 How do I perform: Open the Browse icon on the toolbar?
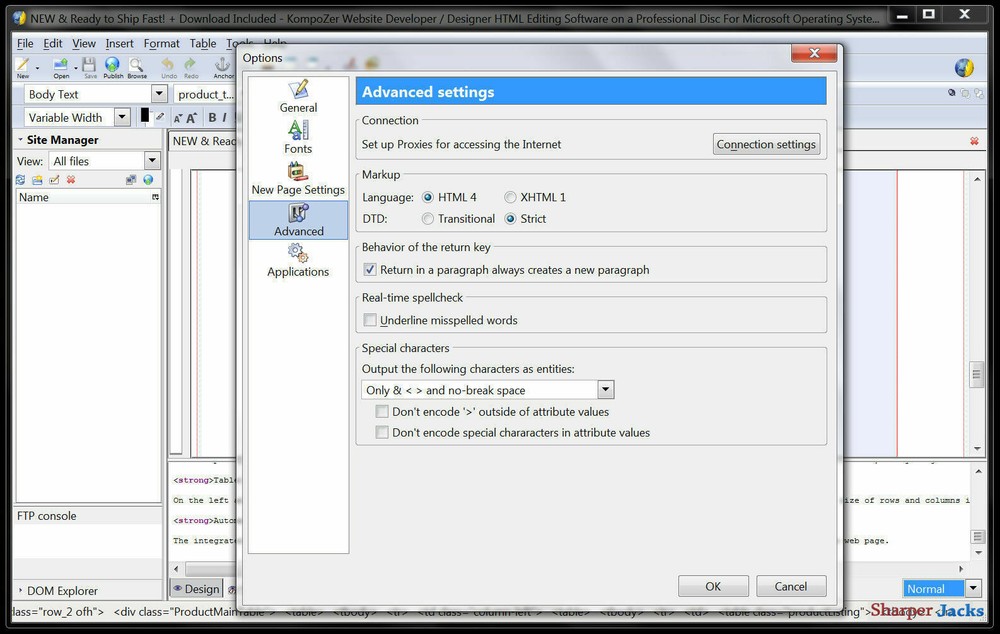(x=137, y=66)
